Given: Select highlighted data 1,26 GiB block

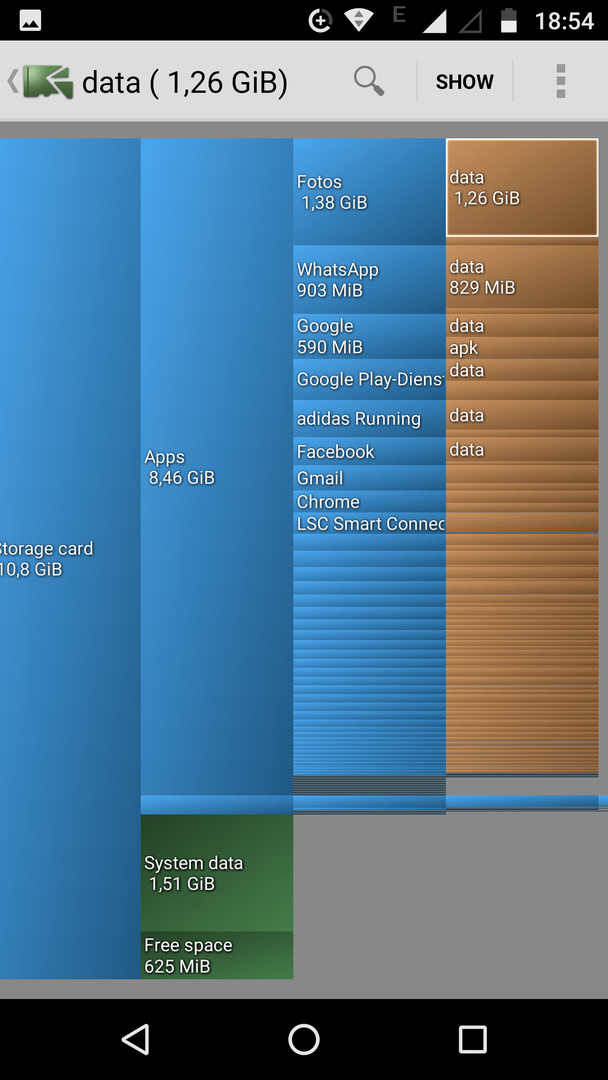Looking at the screenshot, I should coord(522,187).
